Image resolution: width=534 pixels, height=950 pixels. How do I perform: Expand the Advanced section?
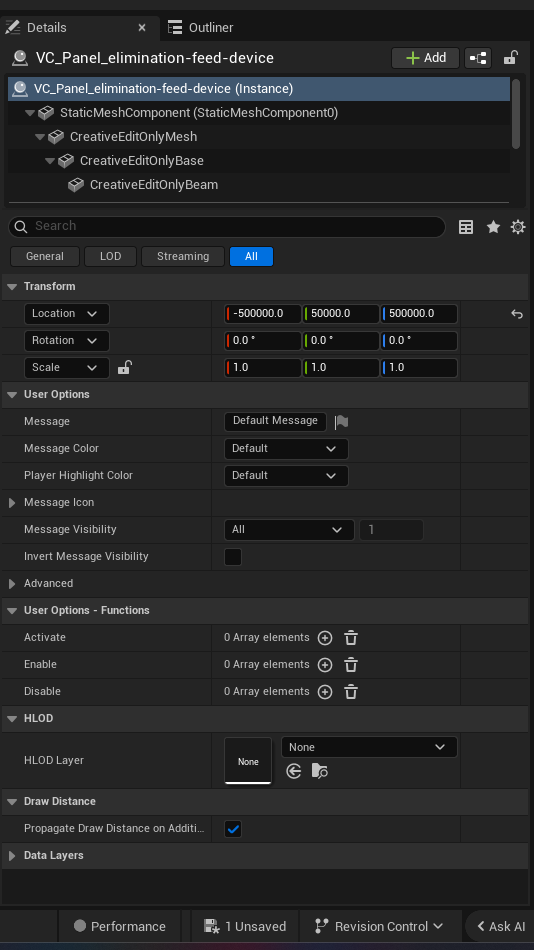pyautogui.click(x=12, y=584)
